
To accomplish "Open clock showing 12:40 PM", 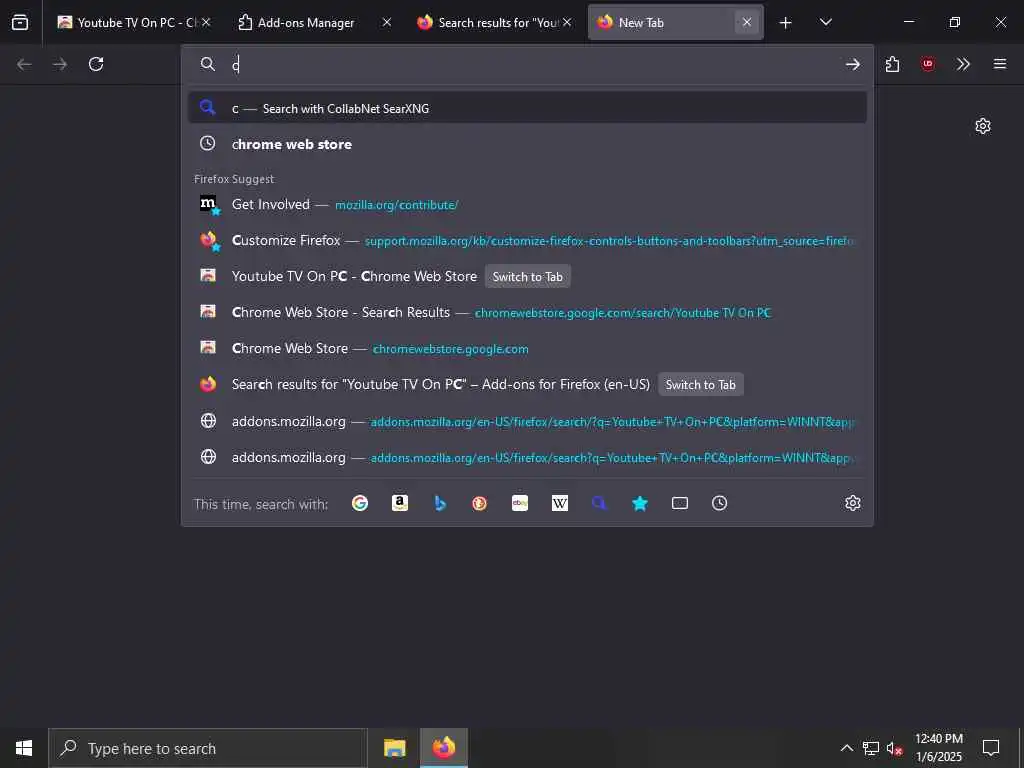I will 938,748.
